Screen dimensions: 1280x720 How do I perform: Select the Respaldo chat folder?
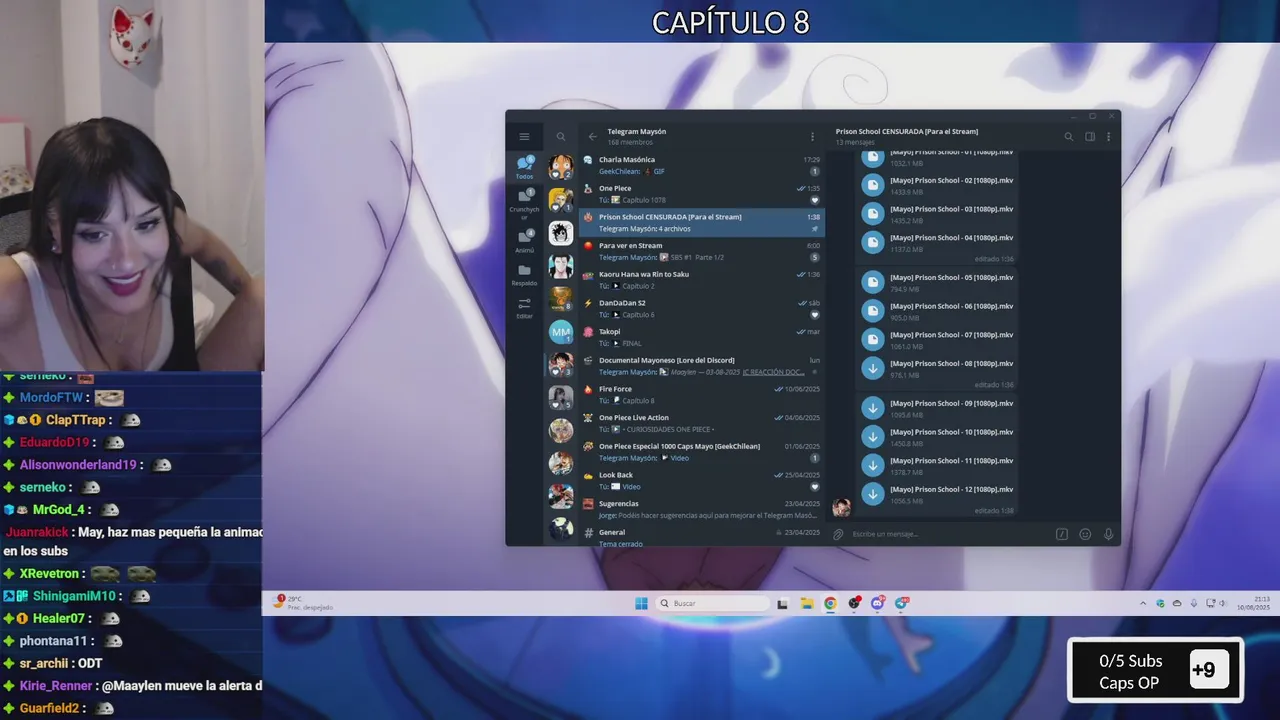[x=524, y=275]
